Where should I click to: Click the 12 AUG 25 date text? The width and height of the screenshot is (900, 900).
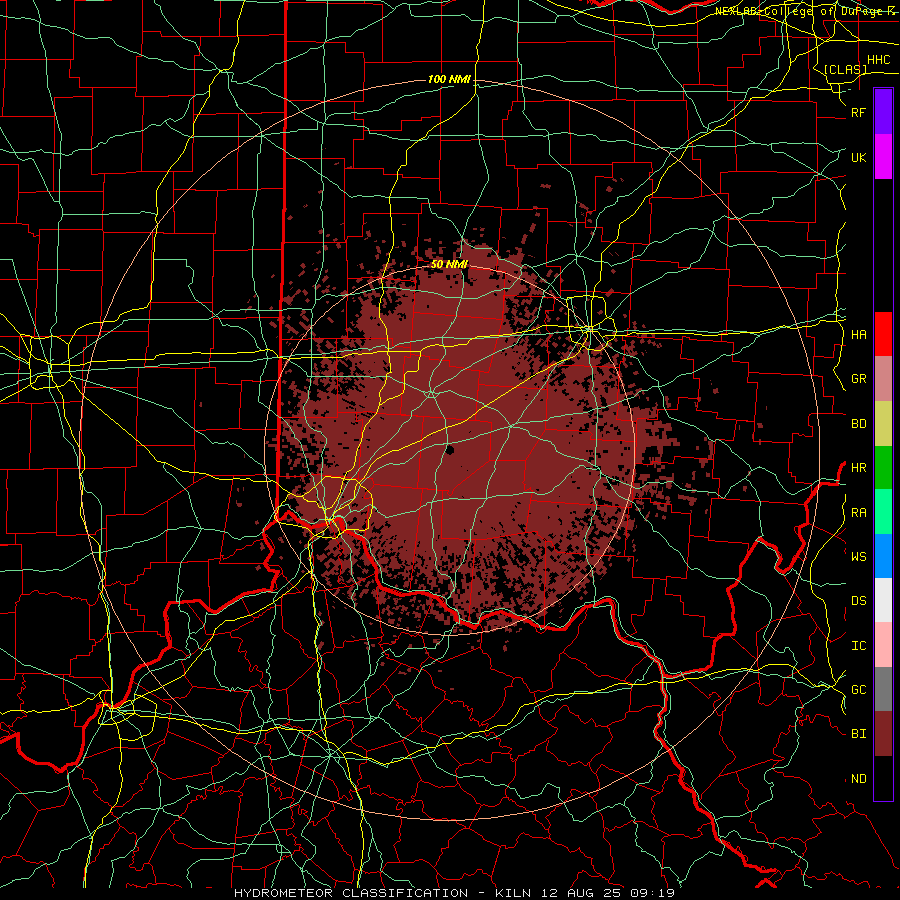[x=580, y=893]
